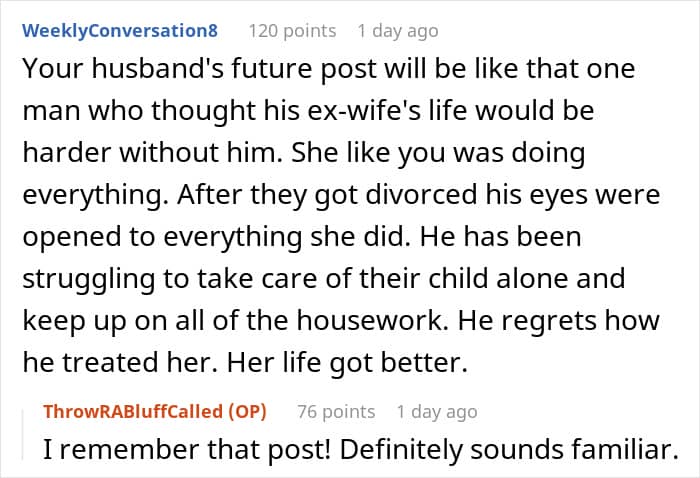Click the "120 points" score
Viewport: 700px width, 478px height.
pos(290,30)
